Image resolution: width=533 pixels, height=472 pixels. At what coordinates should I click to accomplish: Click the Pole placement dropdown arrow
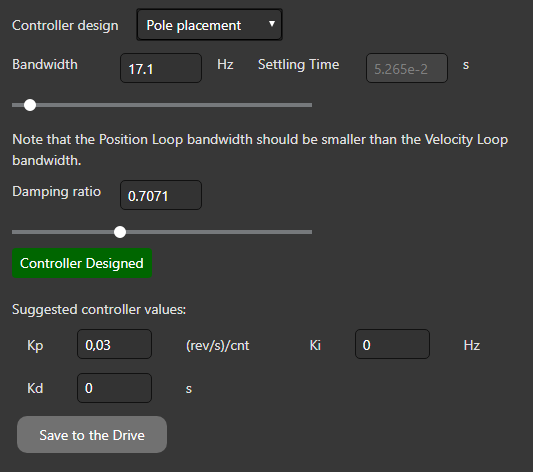[x=272, y=24]
